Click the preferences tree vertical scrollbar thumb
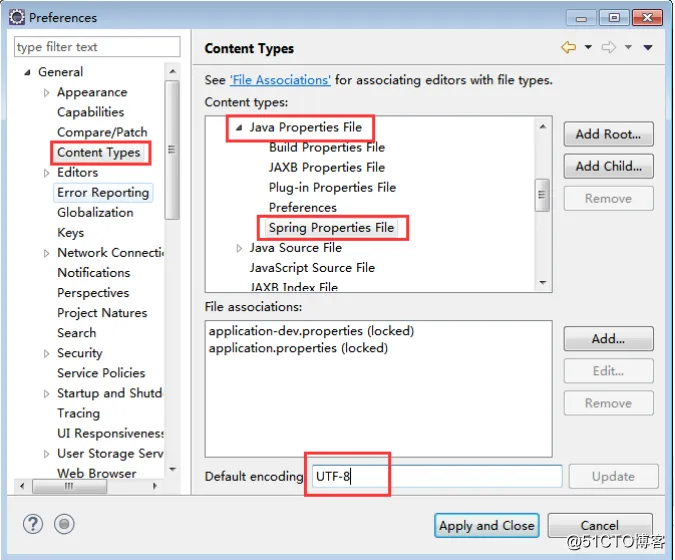The width and height of the screenshot is (675, 560). (x=172, y=150)
